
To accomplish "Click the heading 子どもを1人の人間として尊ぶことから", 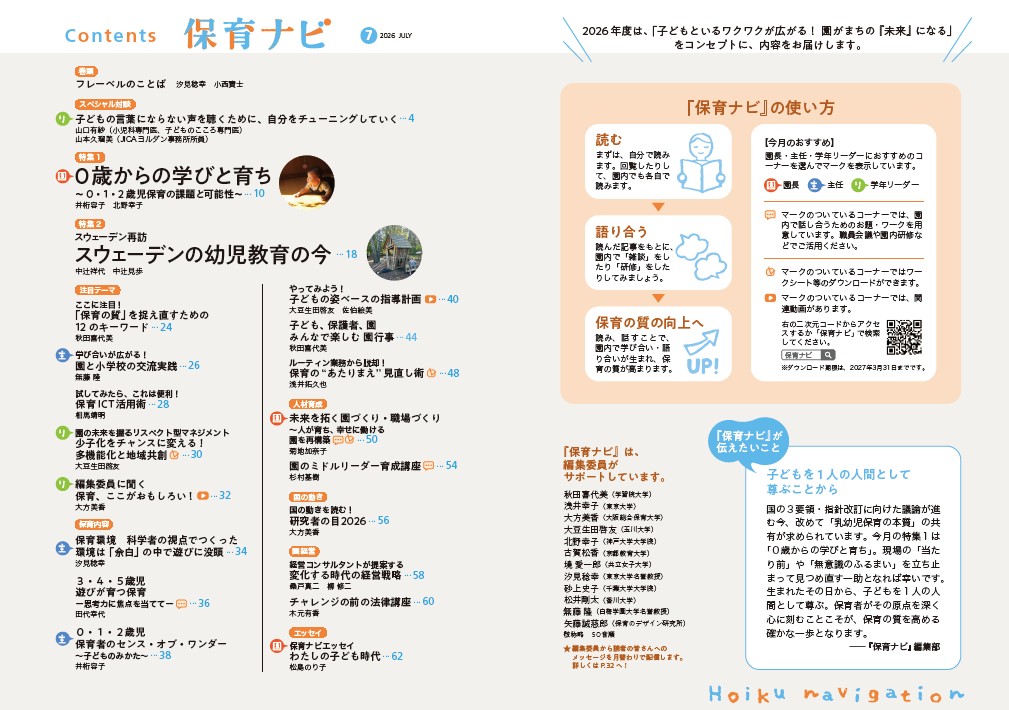I will pos(838,481).
